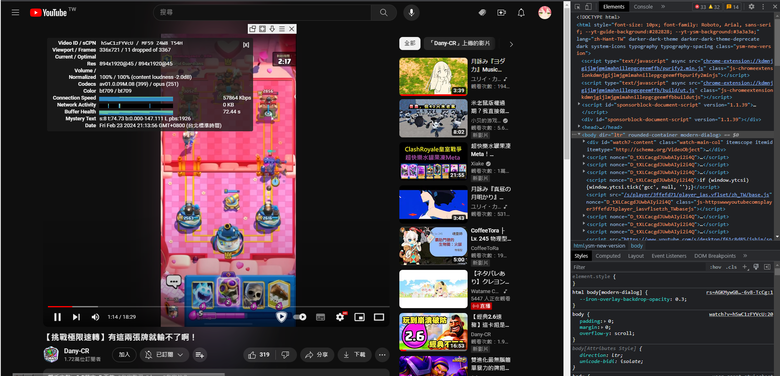Image resolution: width=780 pixels, height=376 pixels.
Task: Switch to DevTools Console tab
Action: (643, 6)
